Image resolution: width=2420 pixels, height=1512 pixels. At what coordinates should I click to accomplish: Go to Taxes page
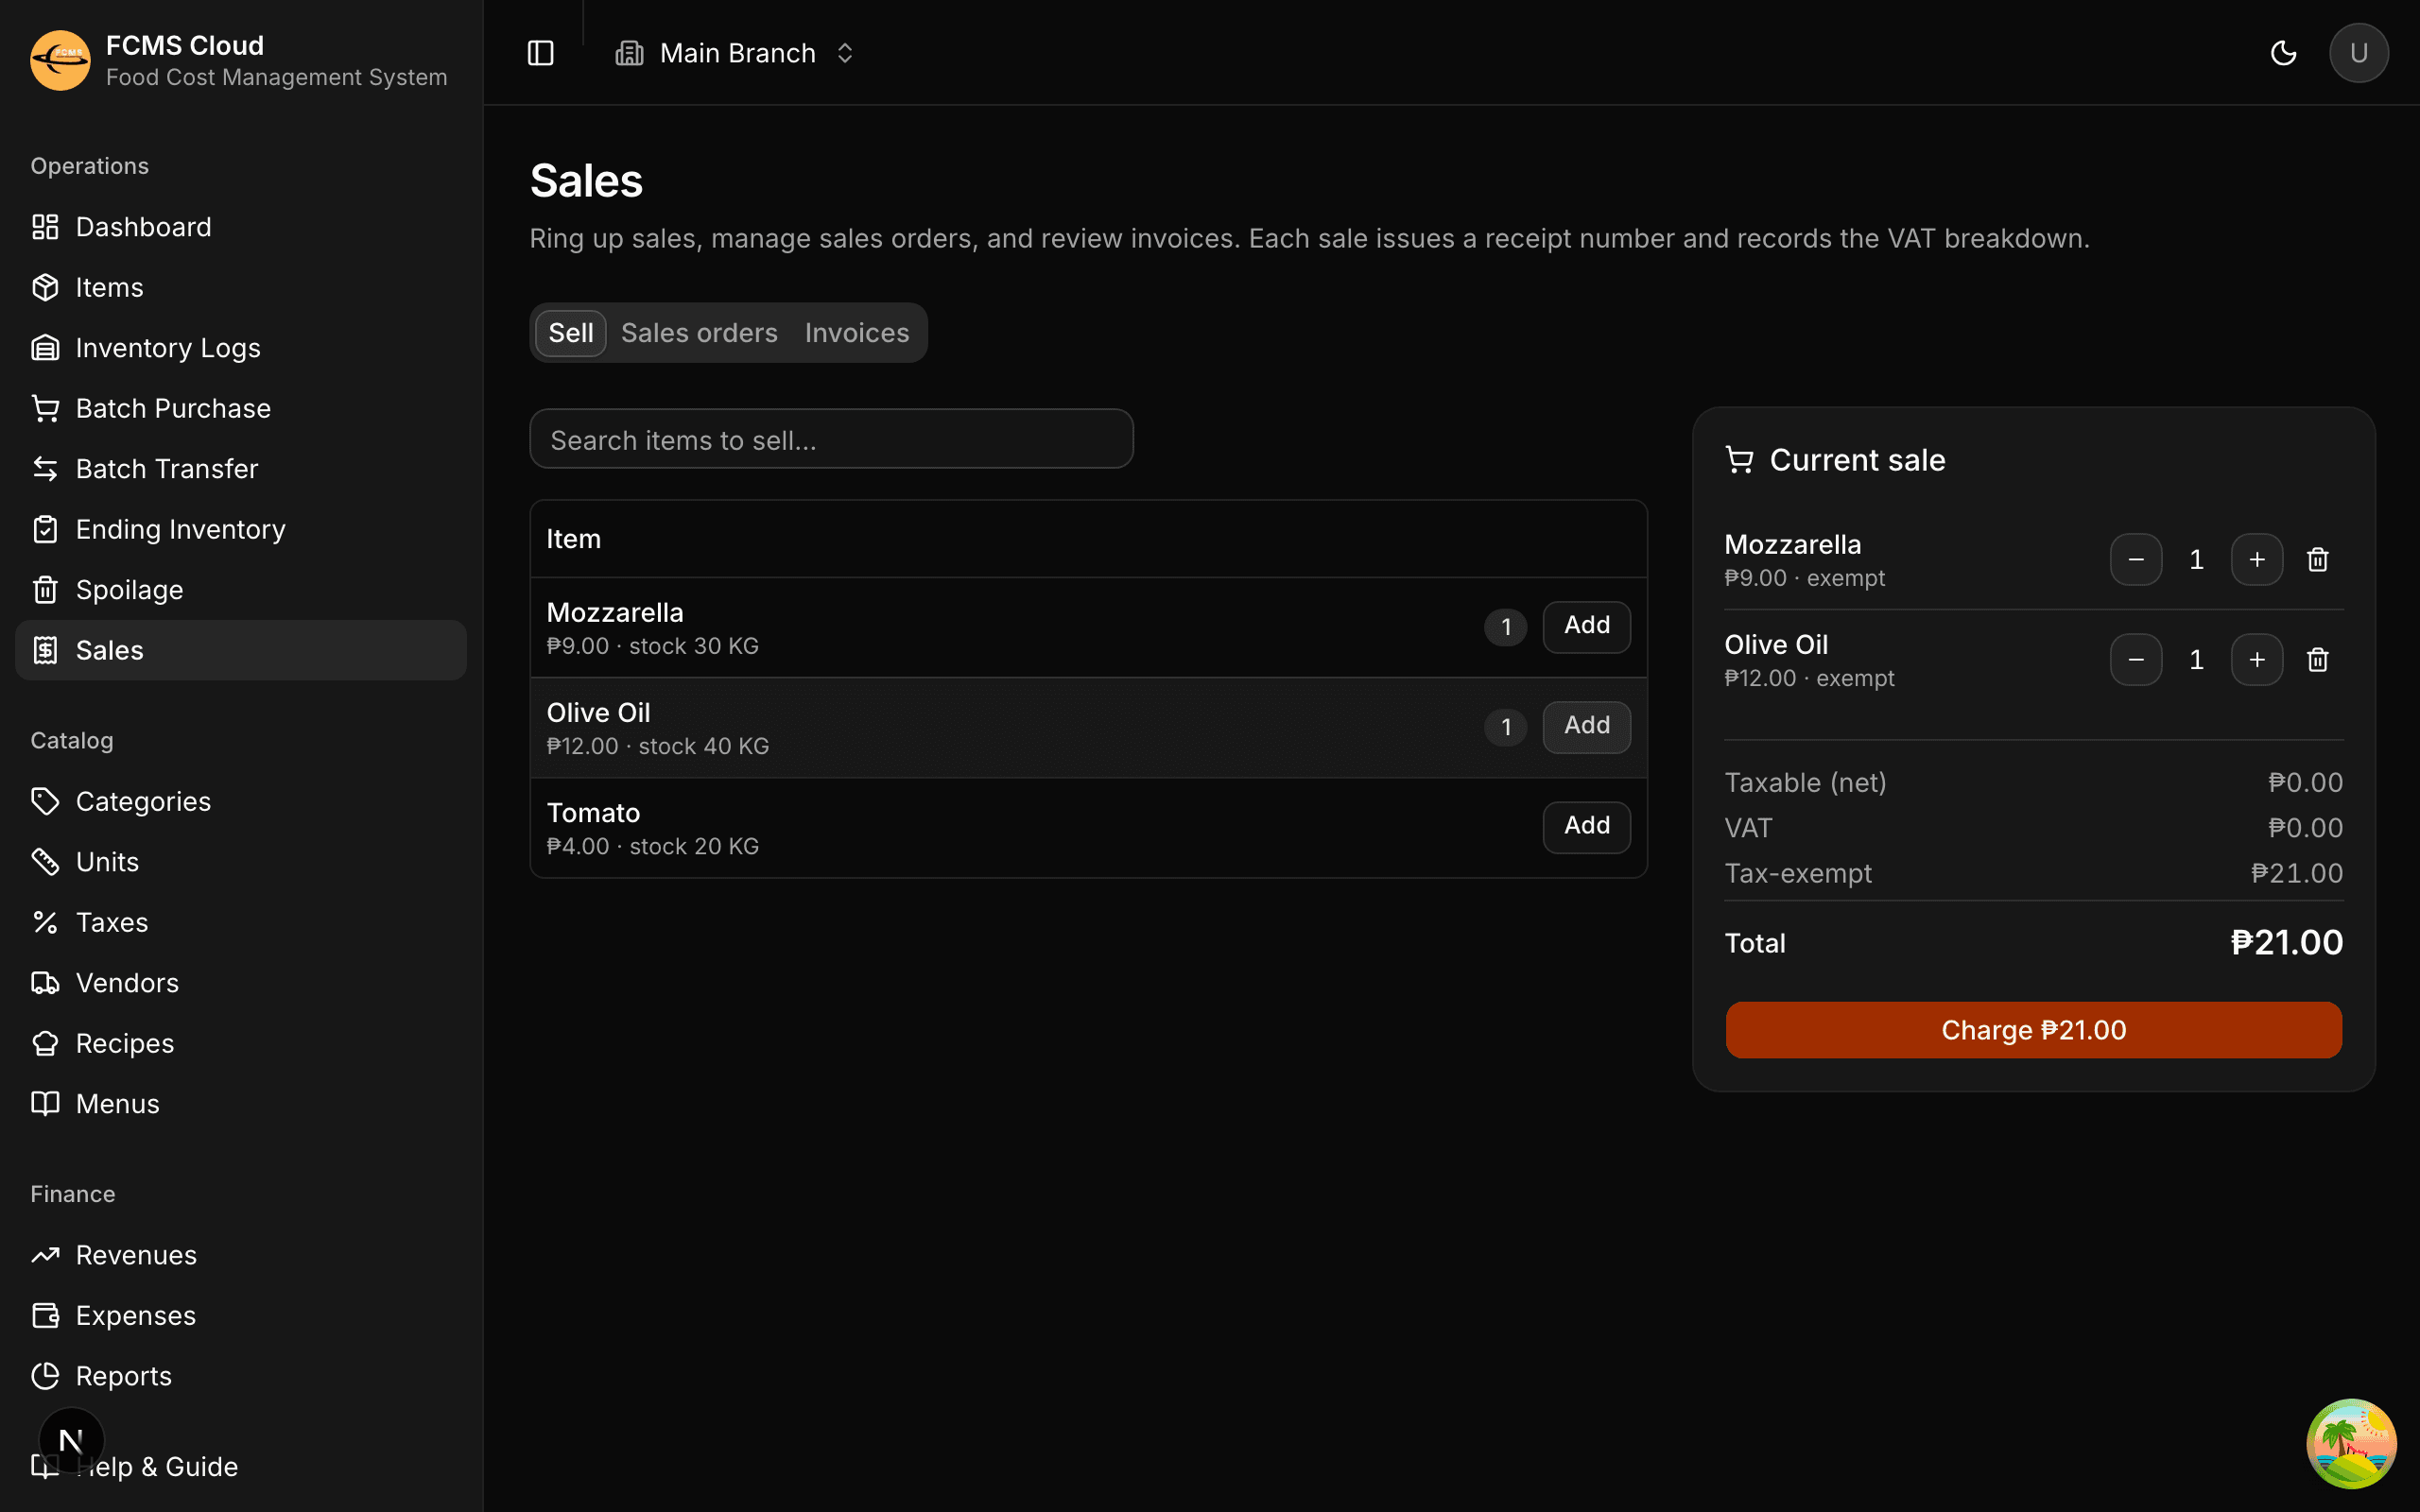pos(241,922)
